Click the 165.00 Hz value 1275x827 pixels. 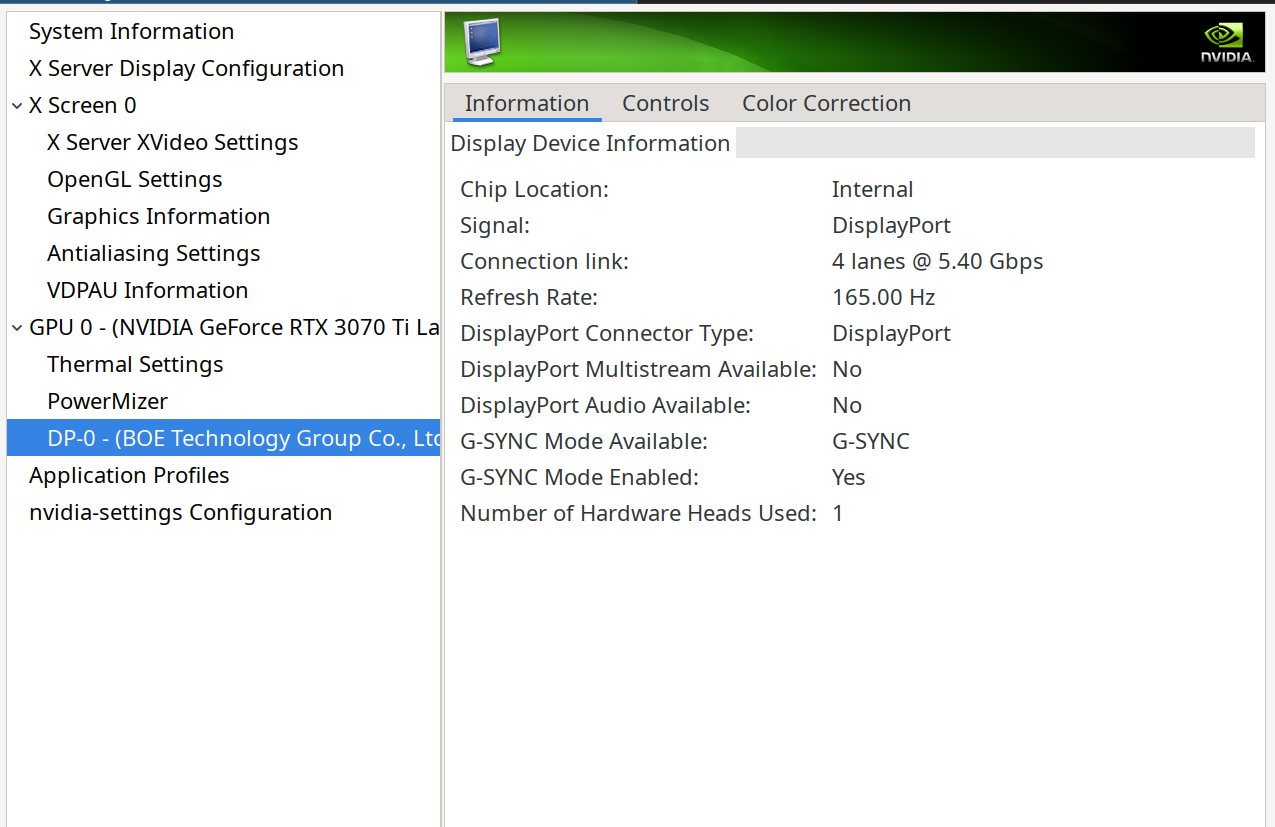[x=883, y=297]
